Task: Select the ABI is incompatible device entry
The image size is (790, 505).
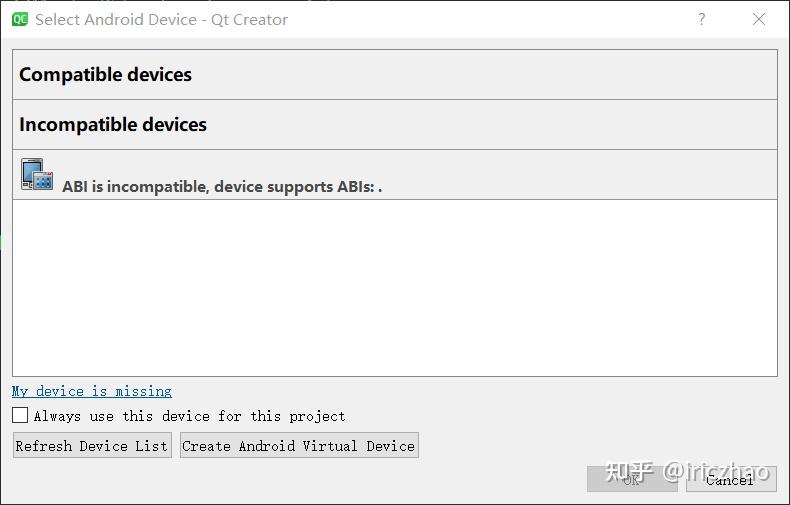Action: point(222,186)
